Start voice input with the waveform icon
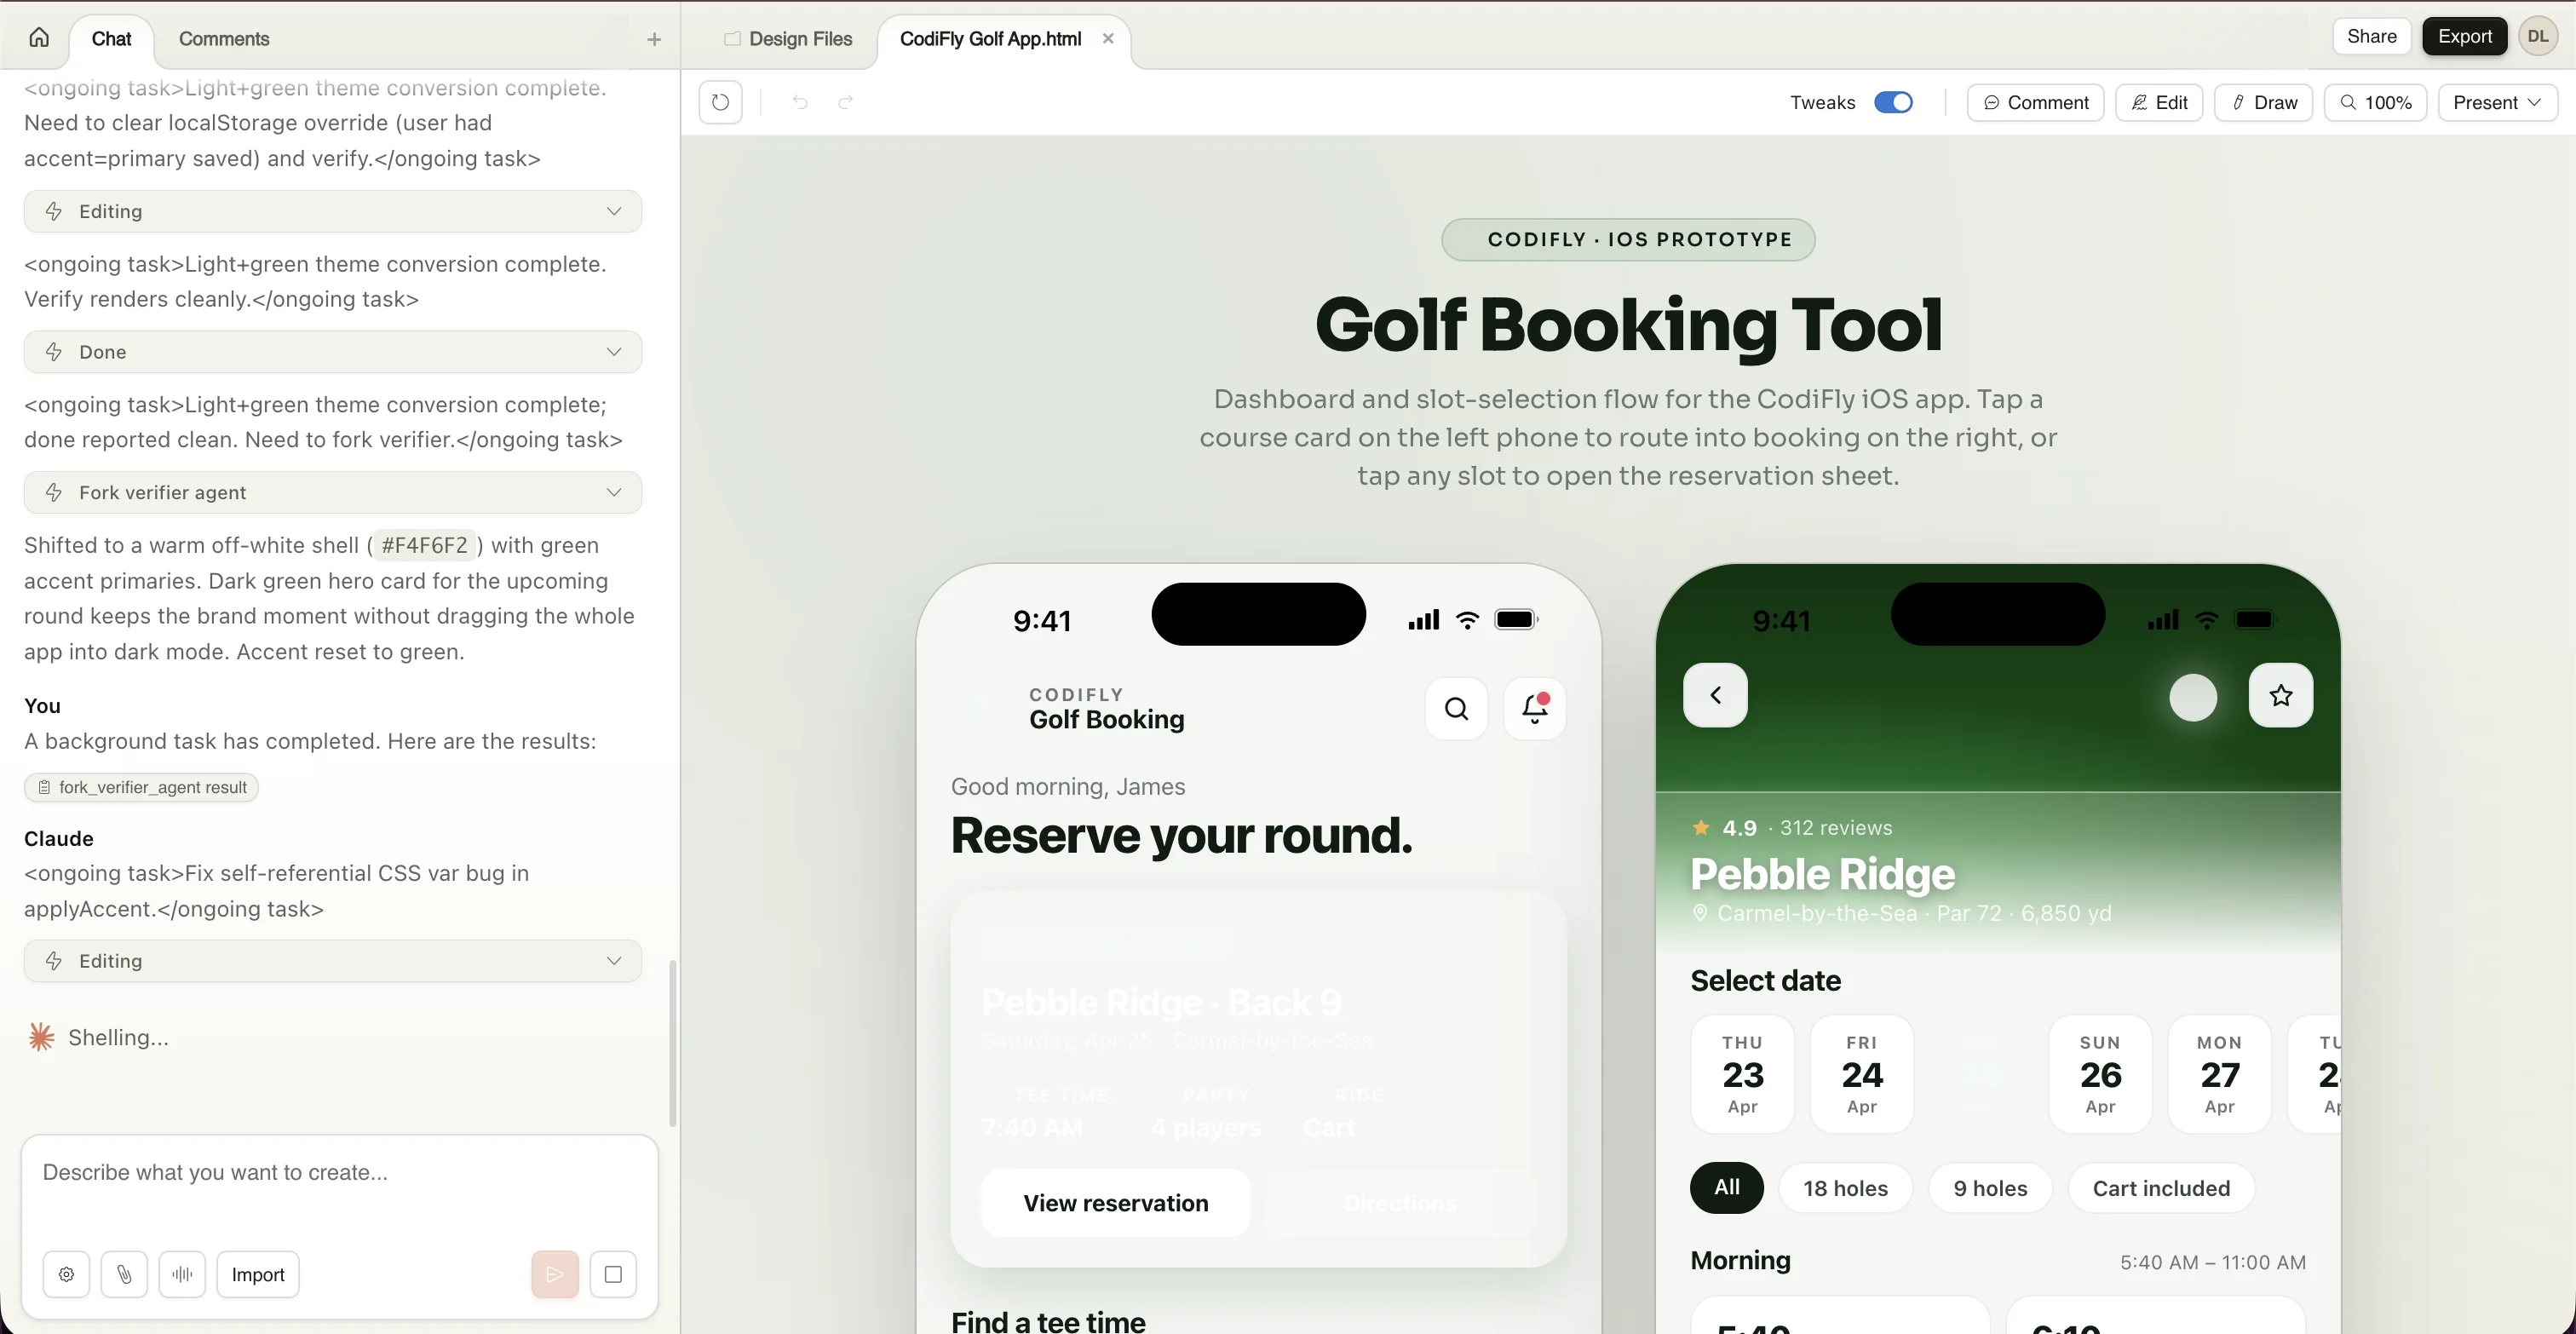 (x=182, y=1274)
